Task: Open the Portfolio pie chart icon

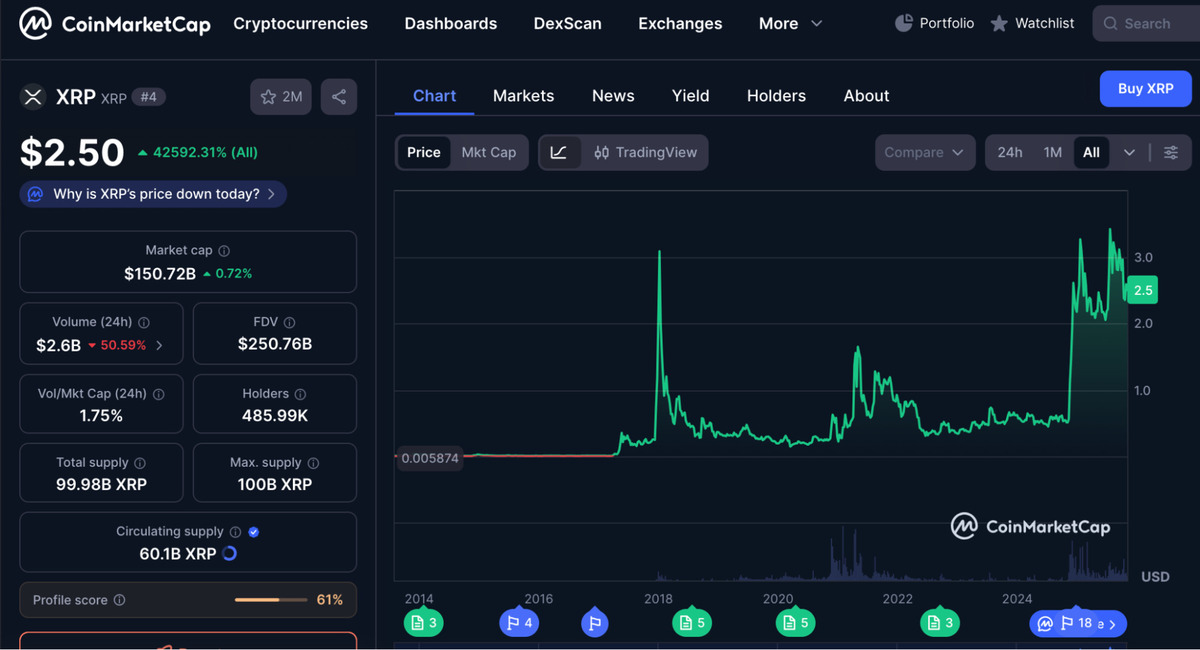Action: pyautogui.click(x=903, y=23)
